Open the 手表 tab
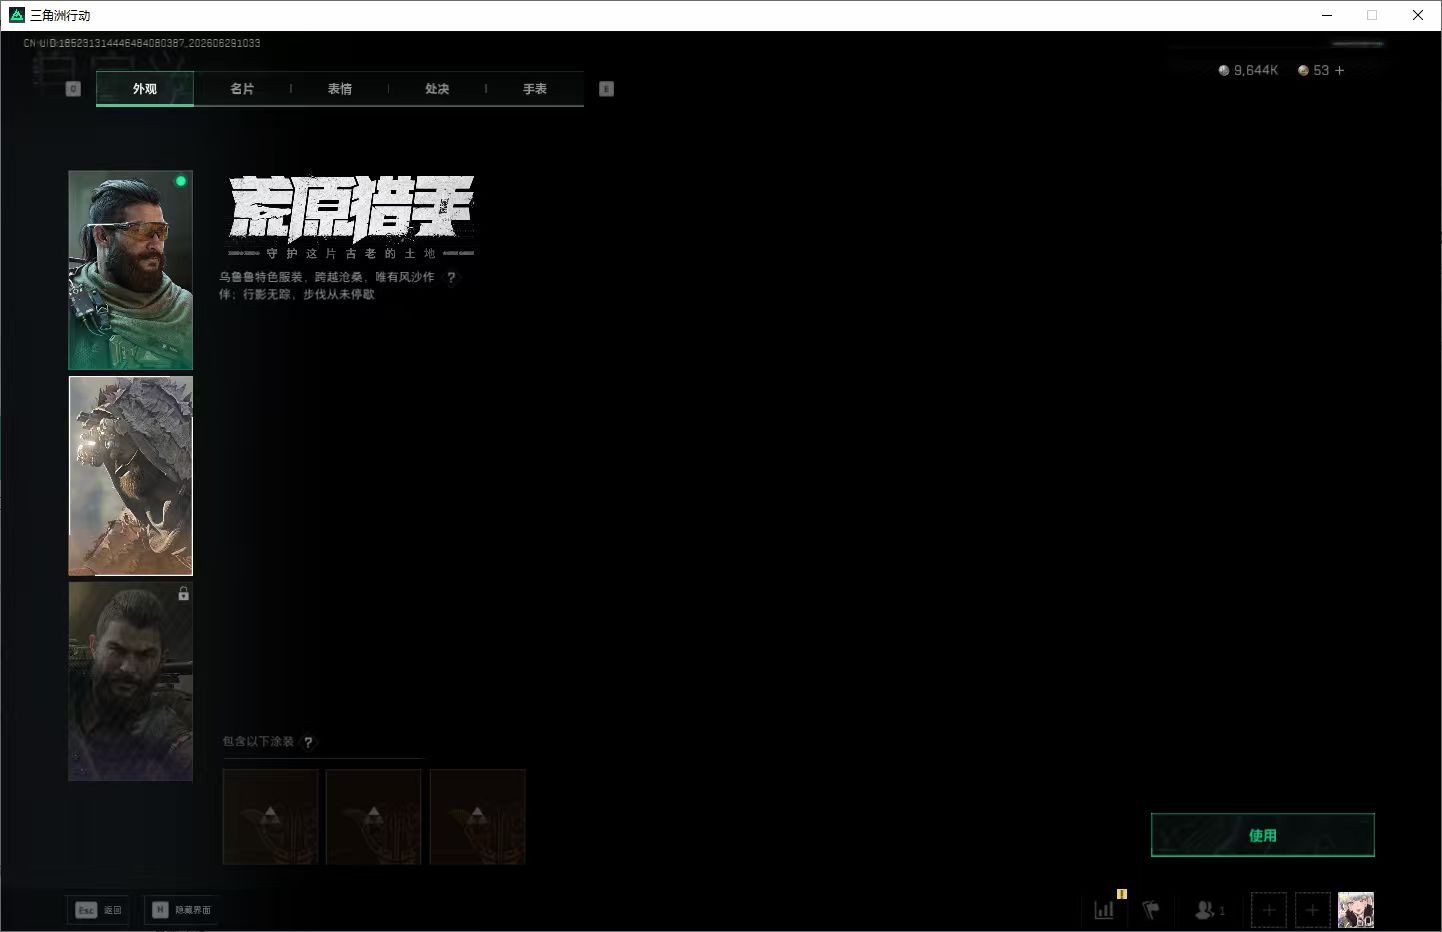The image size is (1442, 932). (535, 89)
